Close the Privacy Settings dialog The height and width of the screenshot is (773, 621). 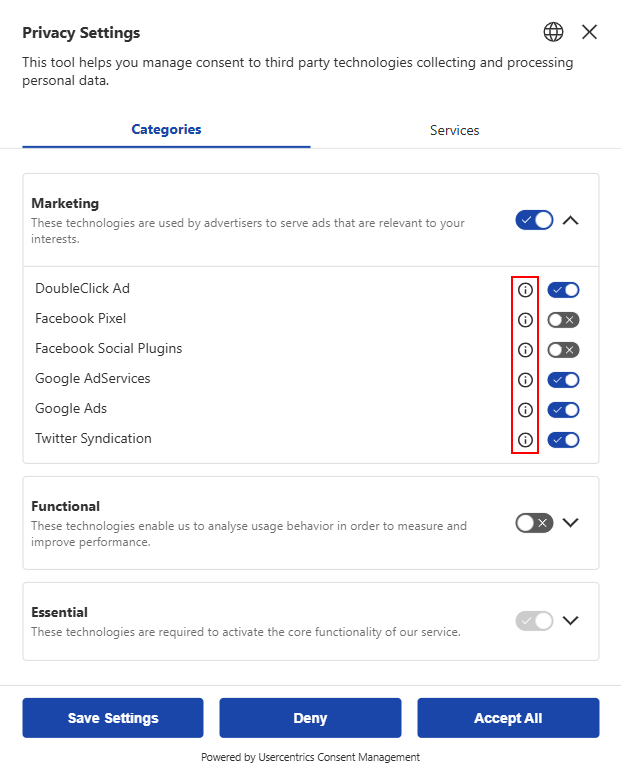click(x=589, y=32)
